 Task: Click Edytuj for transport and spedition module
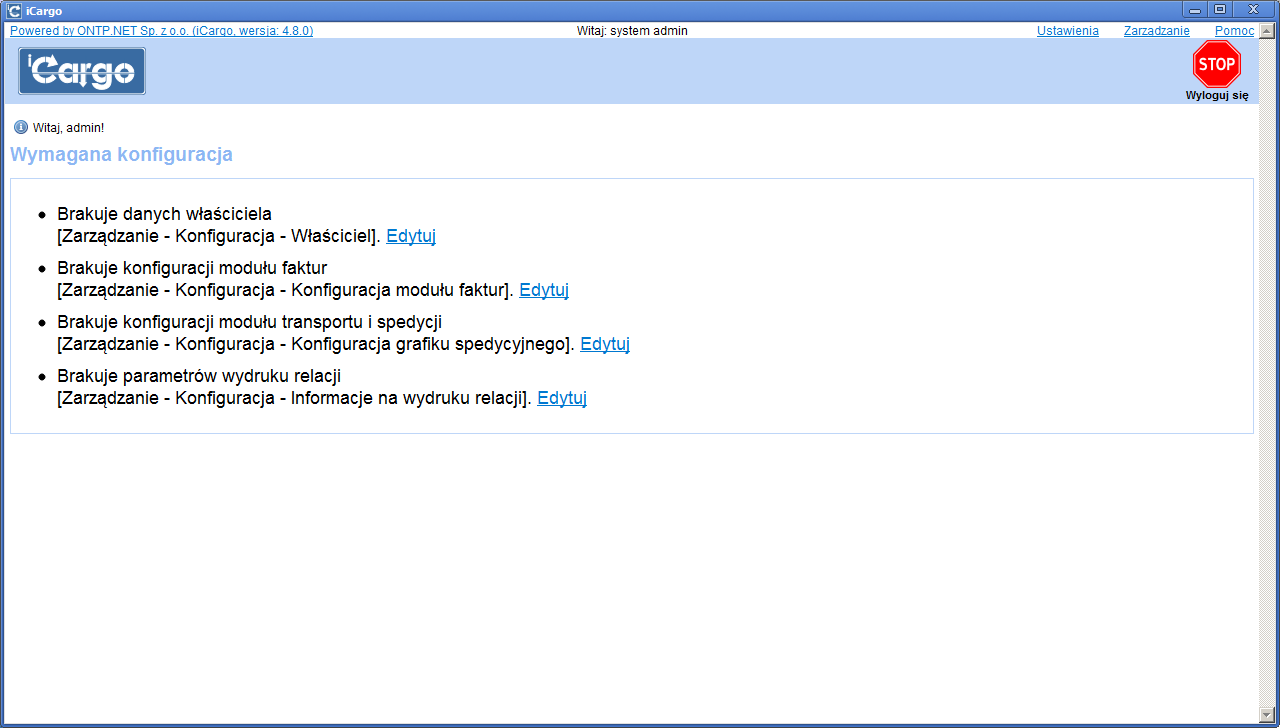[x=605, y=344]
